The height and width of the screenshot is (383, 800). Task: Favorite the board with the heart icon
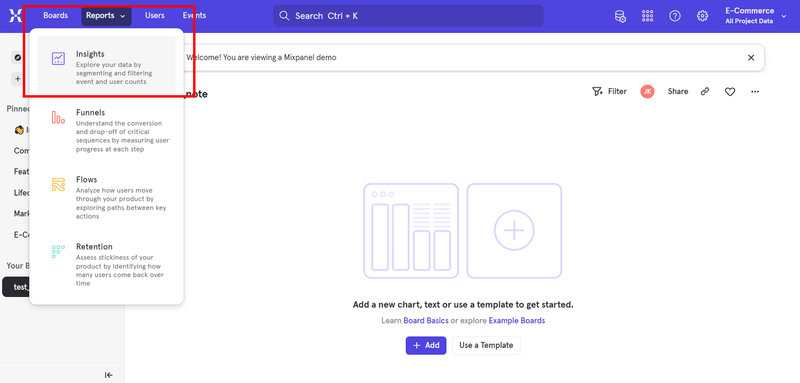730,92
